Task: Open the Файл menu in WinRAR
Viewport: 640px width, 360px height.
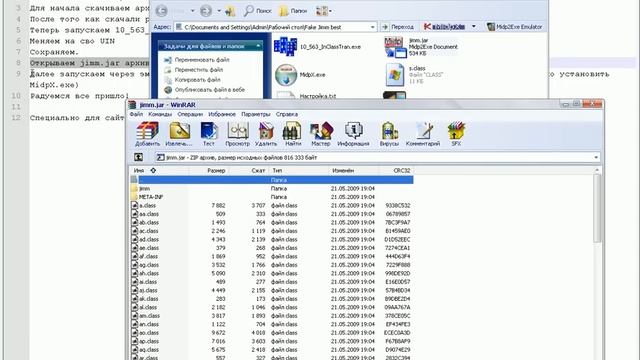Action: pyautogui.click(x=136, y=114)
